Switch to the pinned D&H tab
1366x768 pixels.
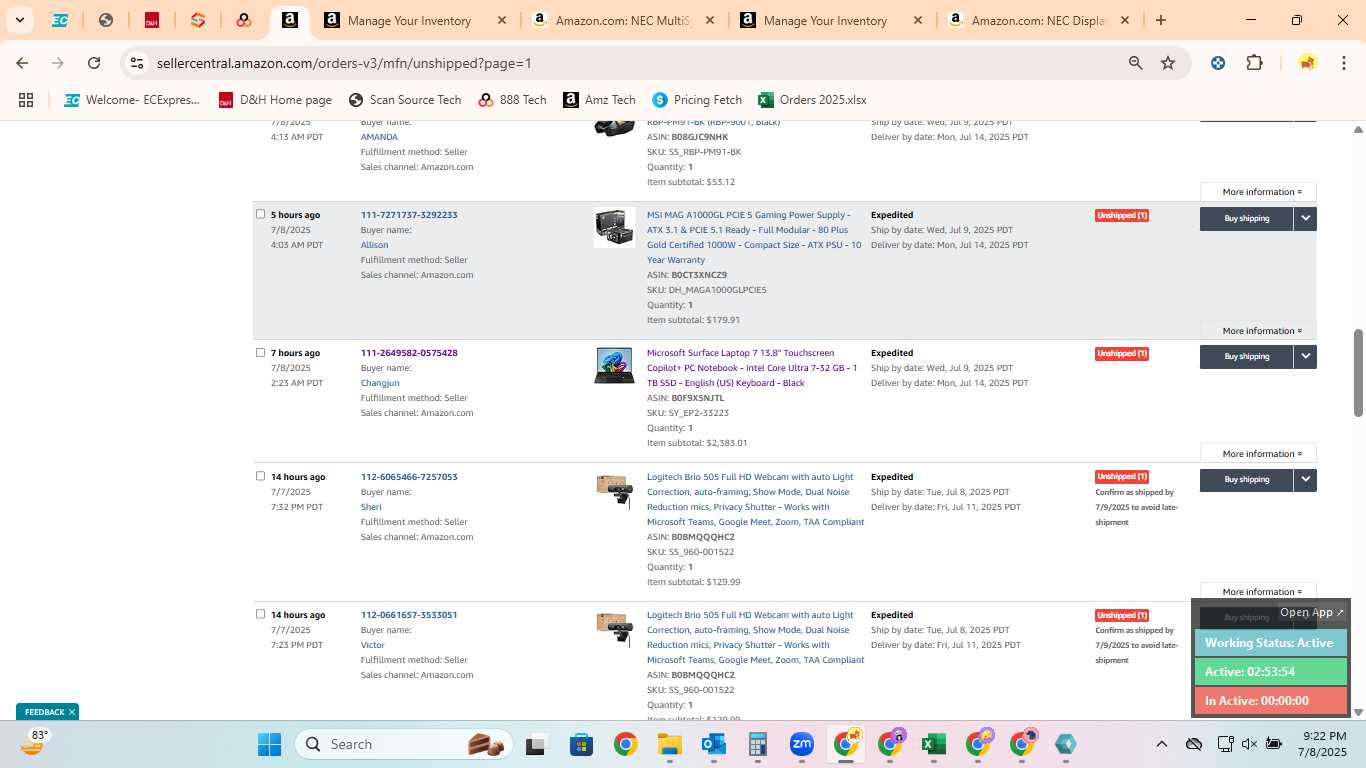(x=152, y=20)
